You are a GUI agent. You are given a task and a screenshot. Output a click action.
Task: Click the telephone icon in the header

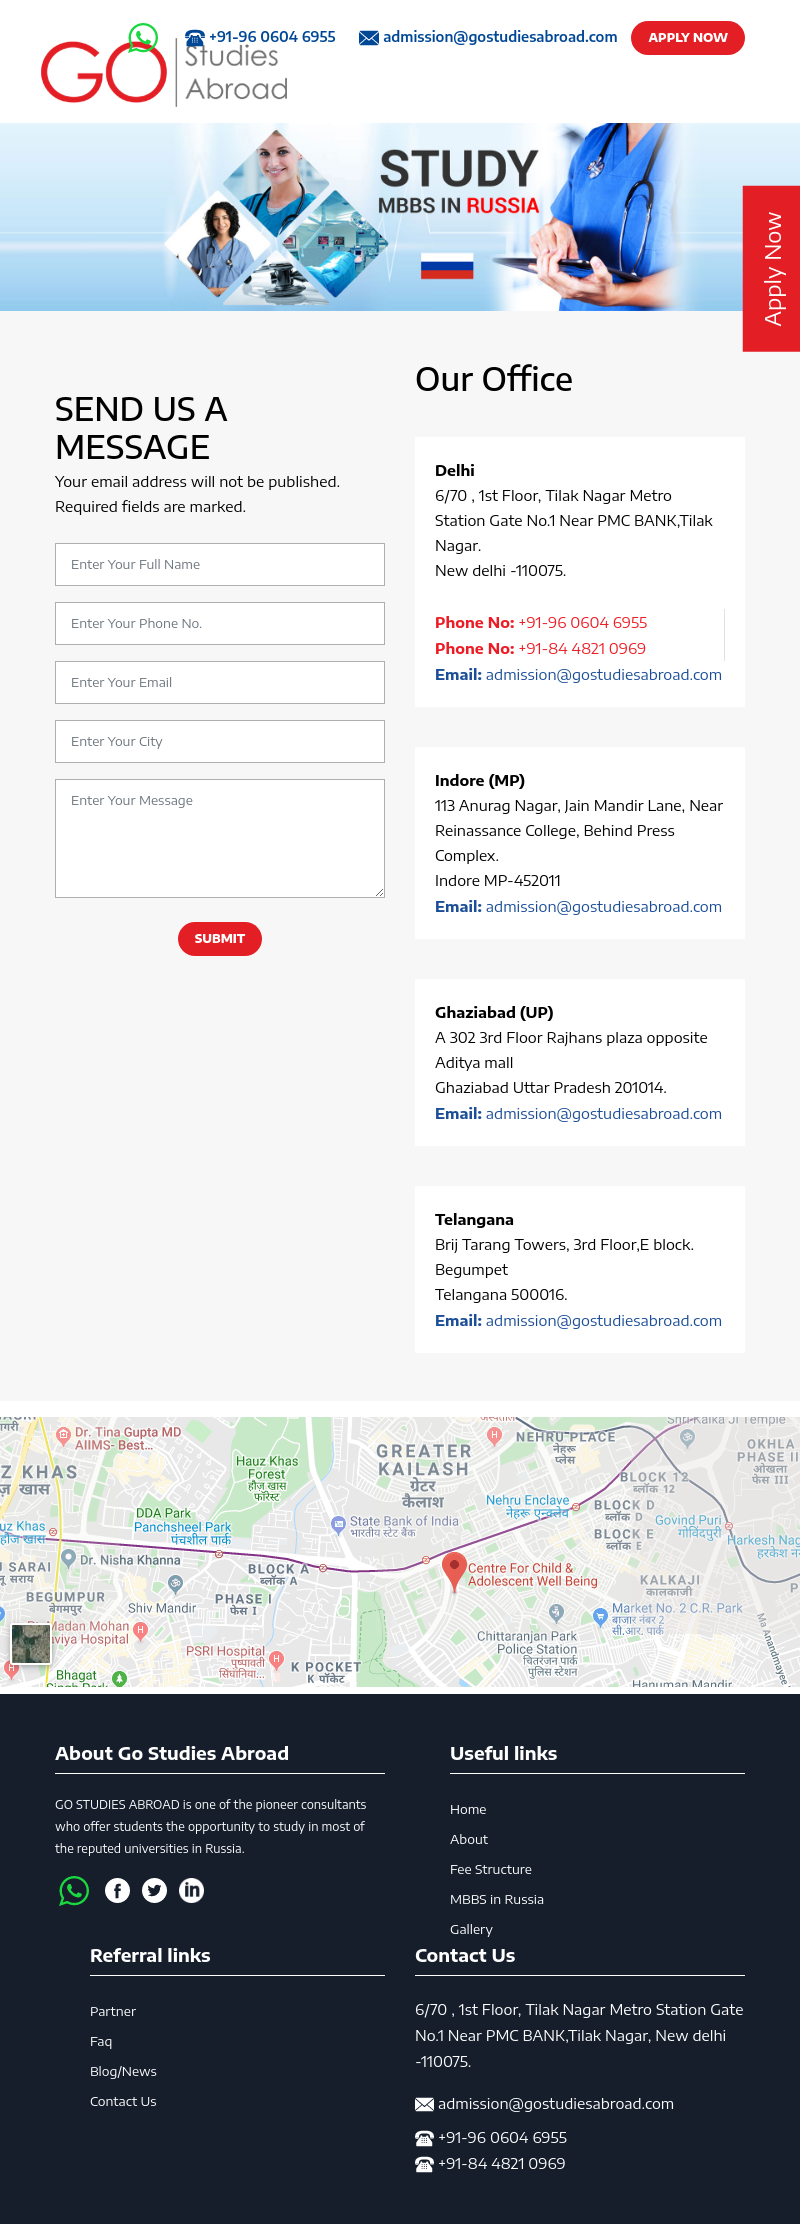pyautogui.click(x=195, y=38)
